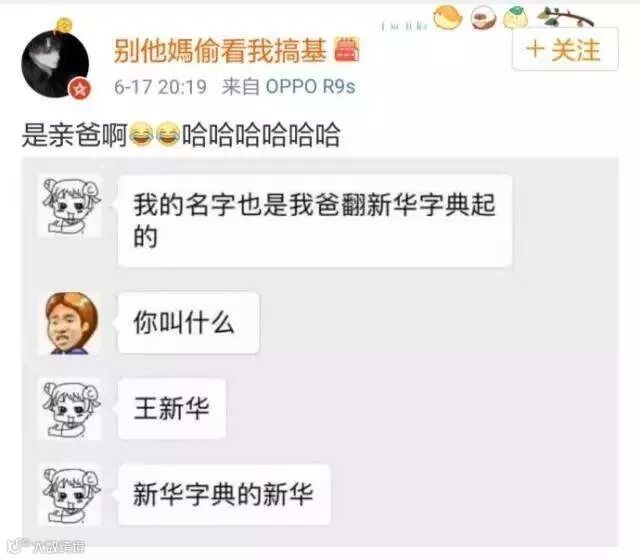Screen dimensions: 640x560
Task: Click the 6-17 20:19 timestamp
Action: coord(160,87)
